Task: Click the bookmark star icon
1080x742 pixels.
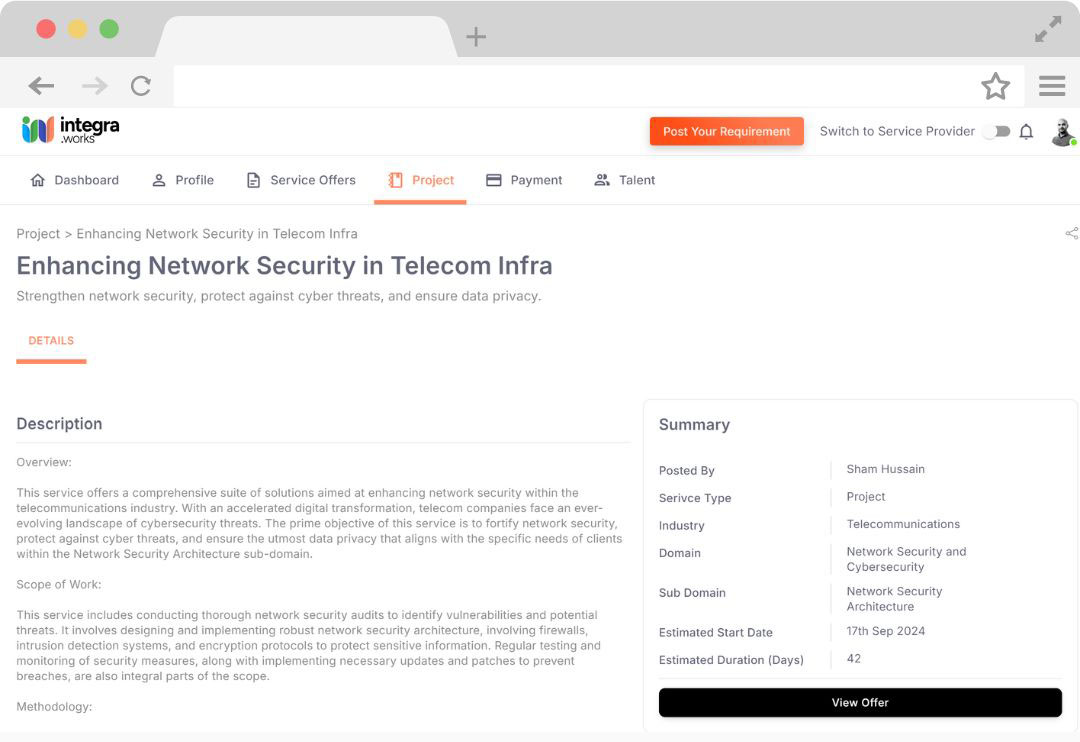Action: [x=995, y=86]
